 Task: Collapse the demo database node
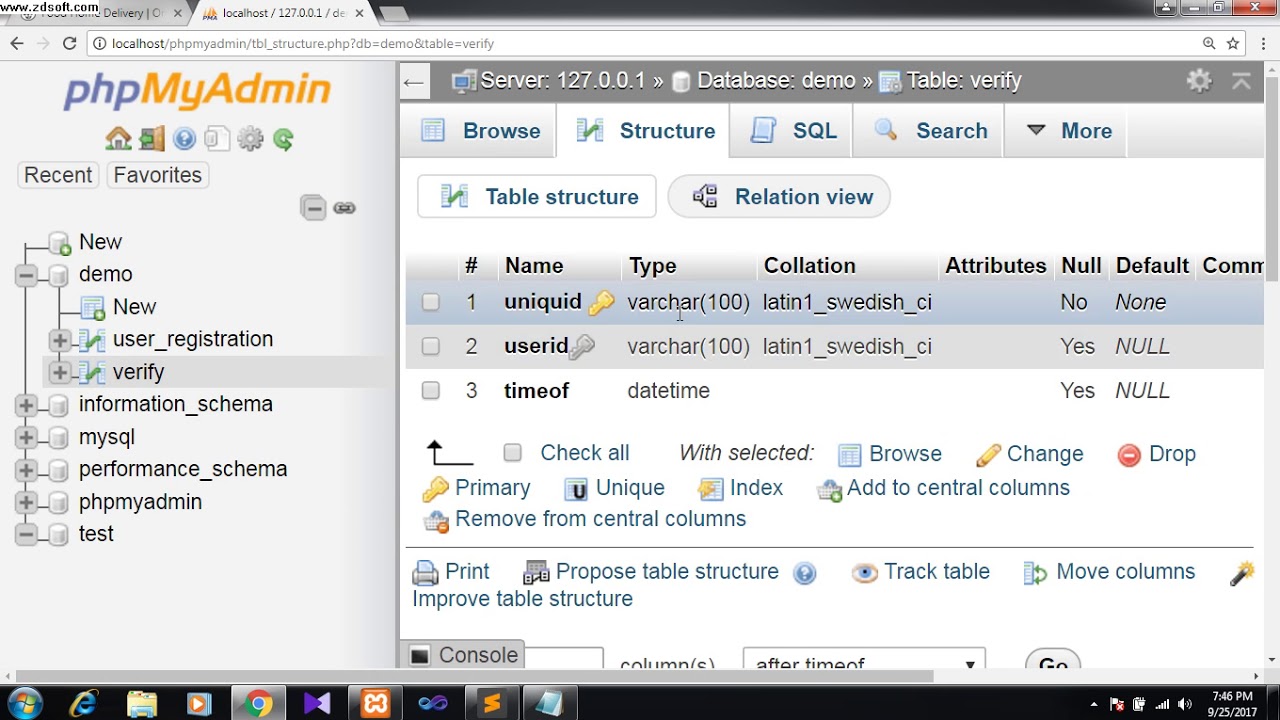click(26, 275)
